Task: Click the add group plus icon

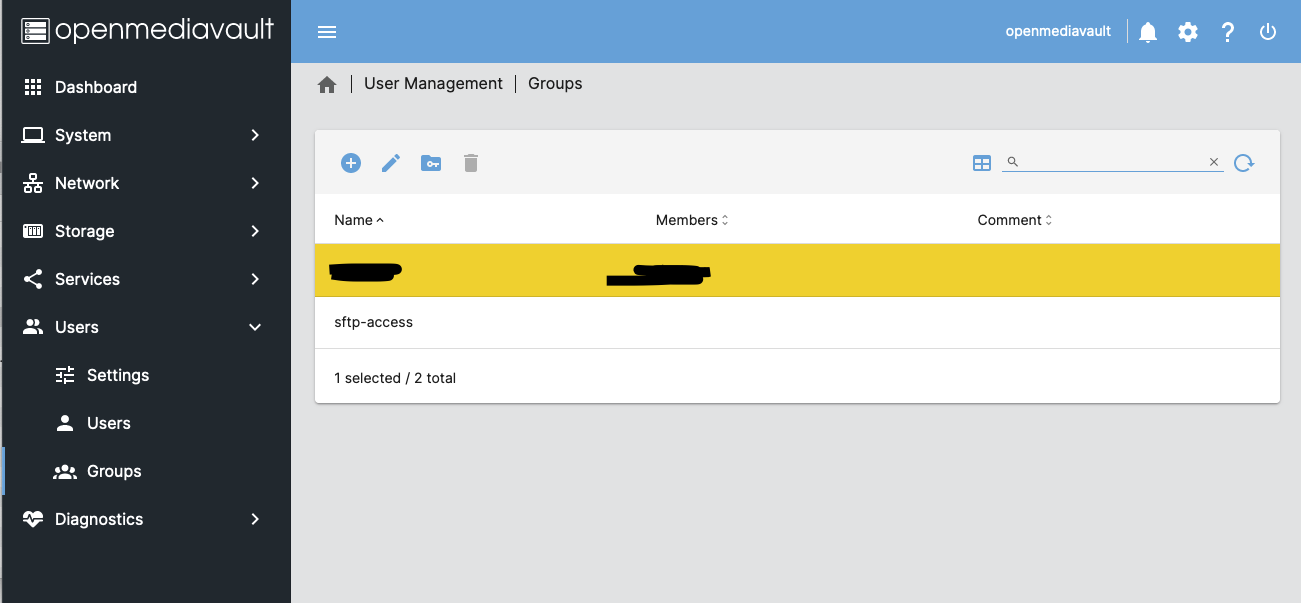Action: pos(350,163)
